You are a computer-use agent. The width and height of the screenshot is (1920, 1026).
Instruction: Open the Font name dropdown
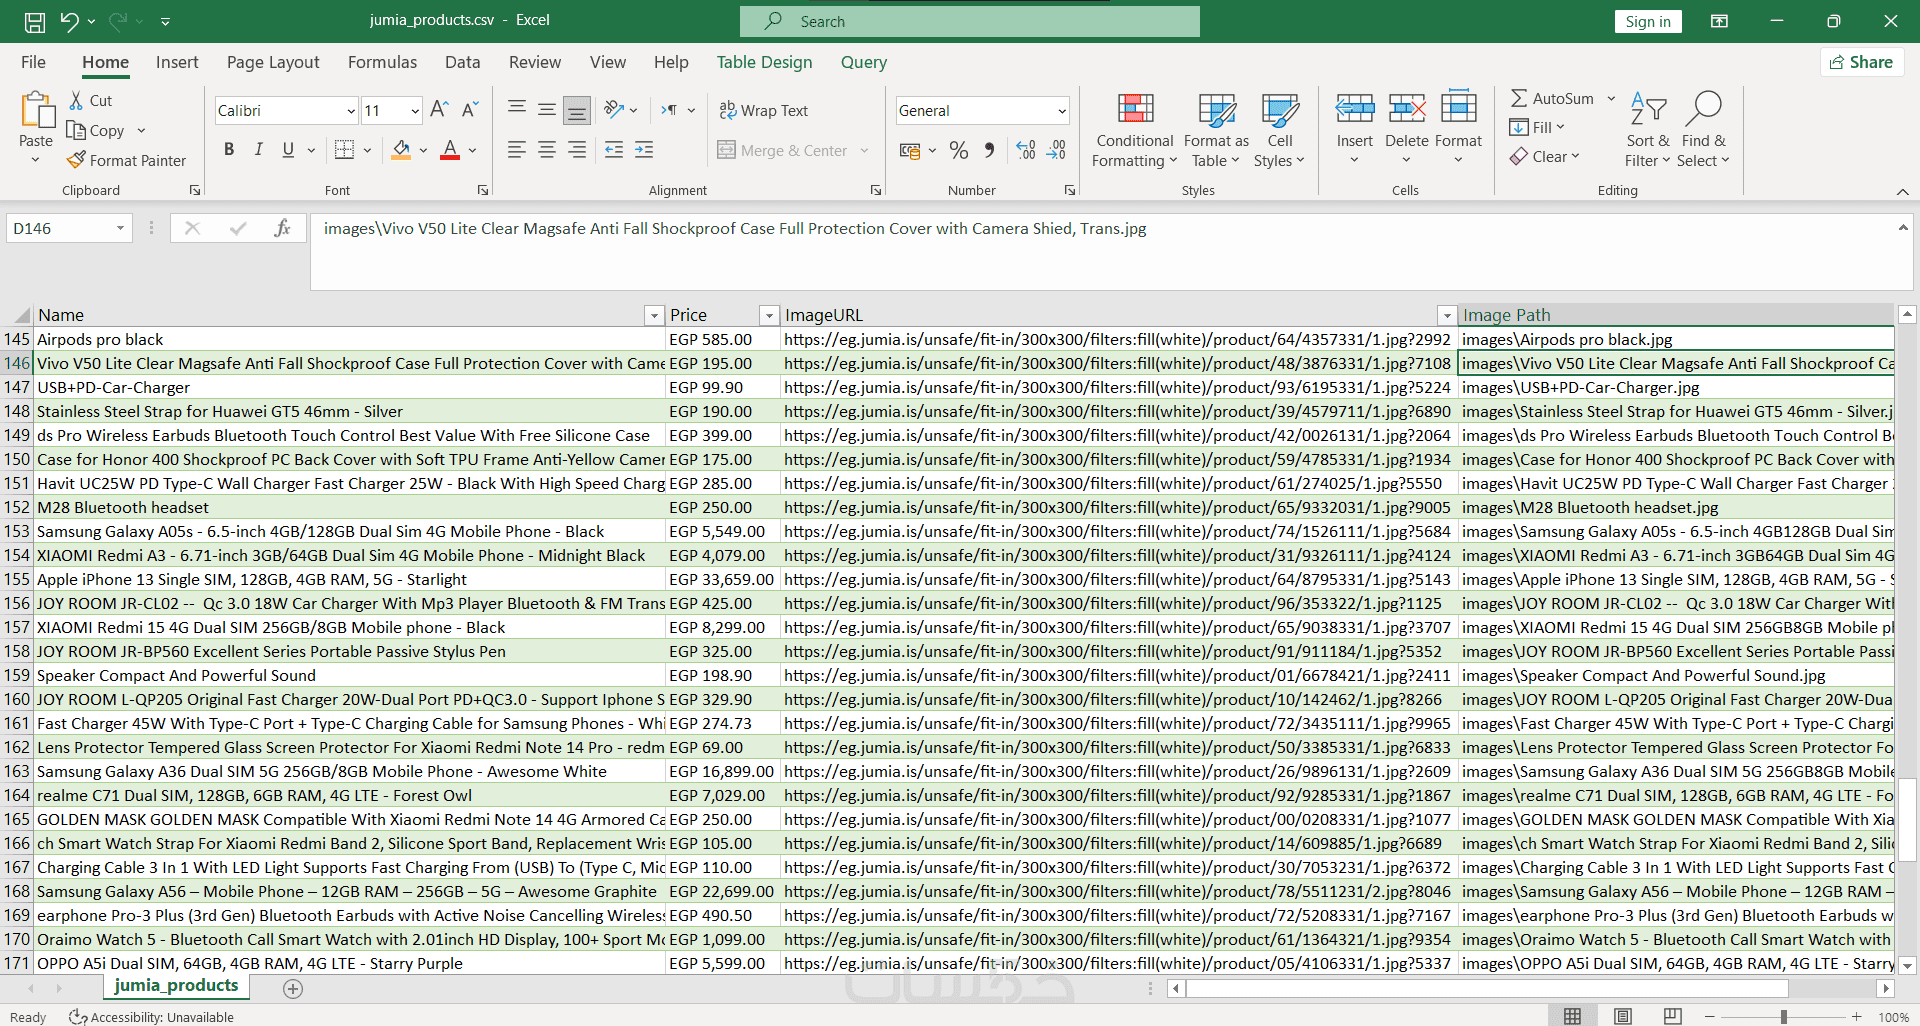point(351,111)
